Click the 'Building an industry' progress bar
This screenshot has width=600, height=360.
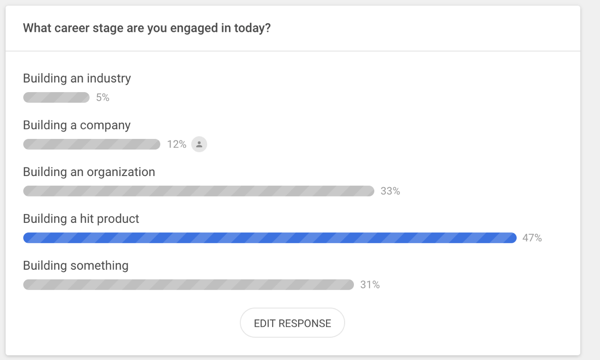click(x=56, y=97)
